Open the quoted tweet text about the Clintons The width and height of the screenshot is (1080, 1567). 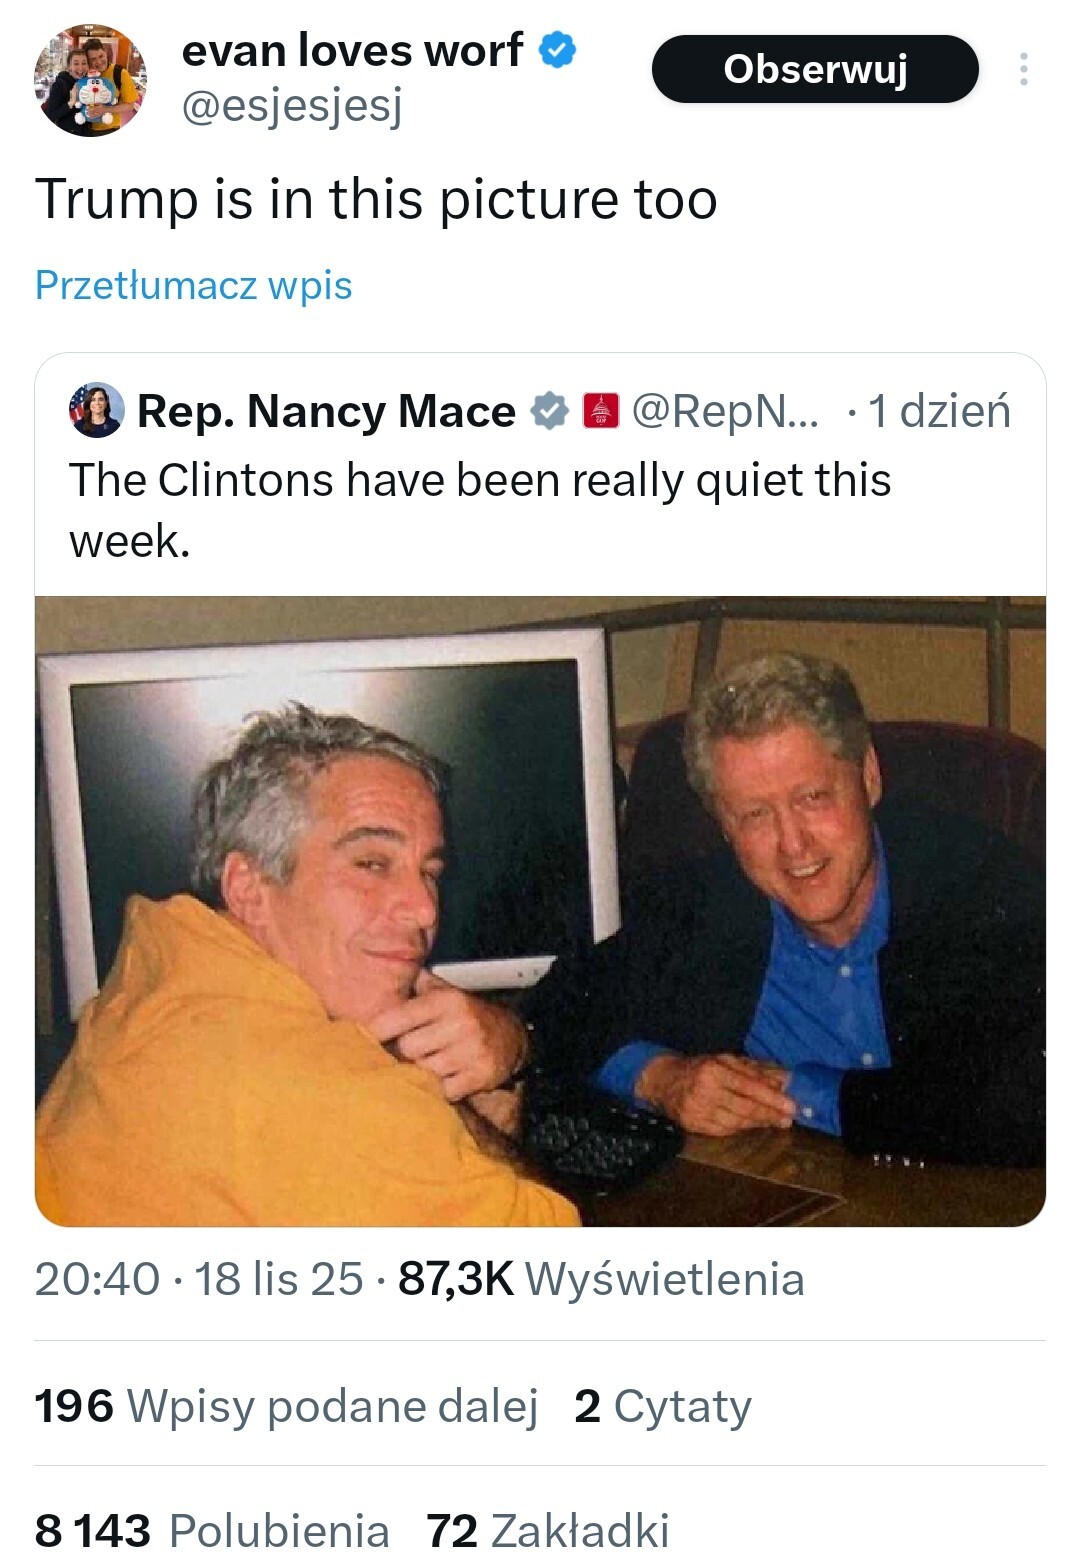pos(480,510)
